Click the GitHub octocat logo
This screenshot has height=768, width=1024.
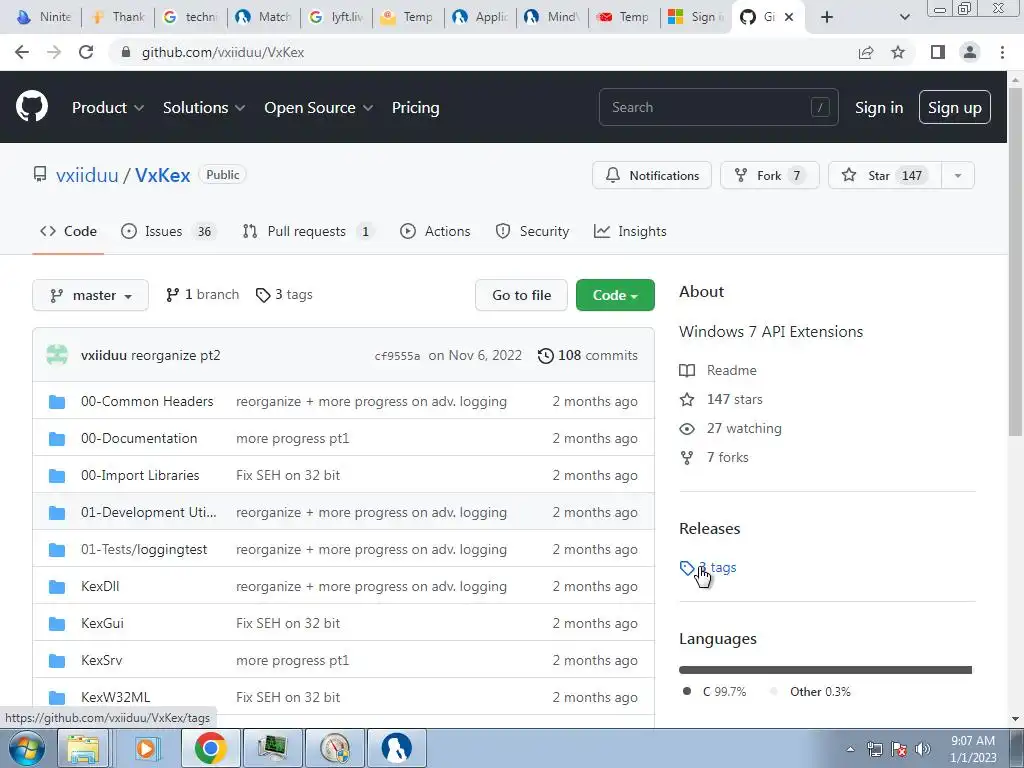click(x=32, y=106)
